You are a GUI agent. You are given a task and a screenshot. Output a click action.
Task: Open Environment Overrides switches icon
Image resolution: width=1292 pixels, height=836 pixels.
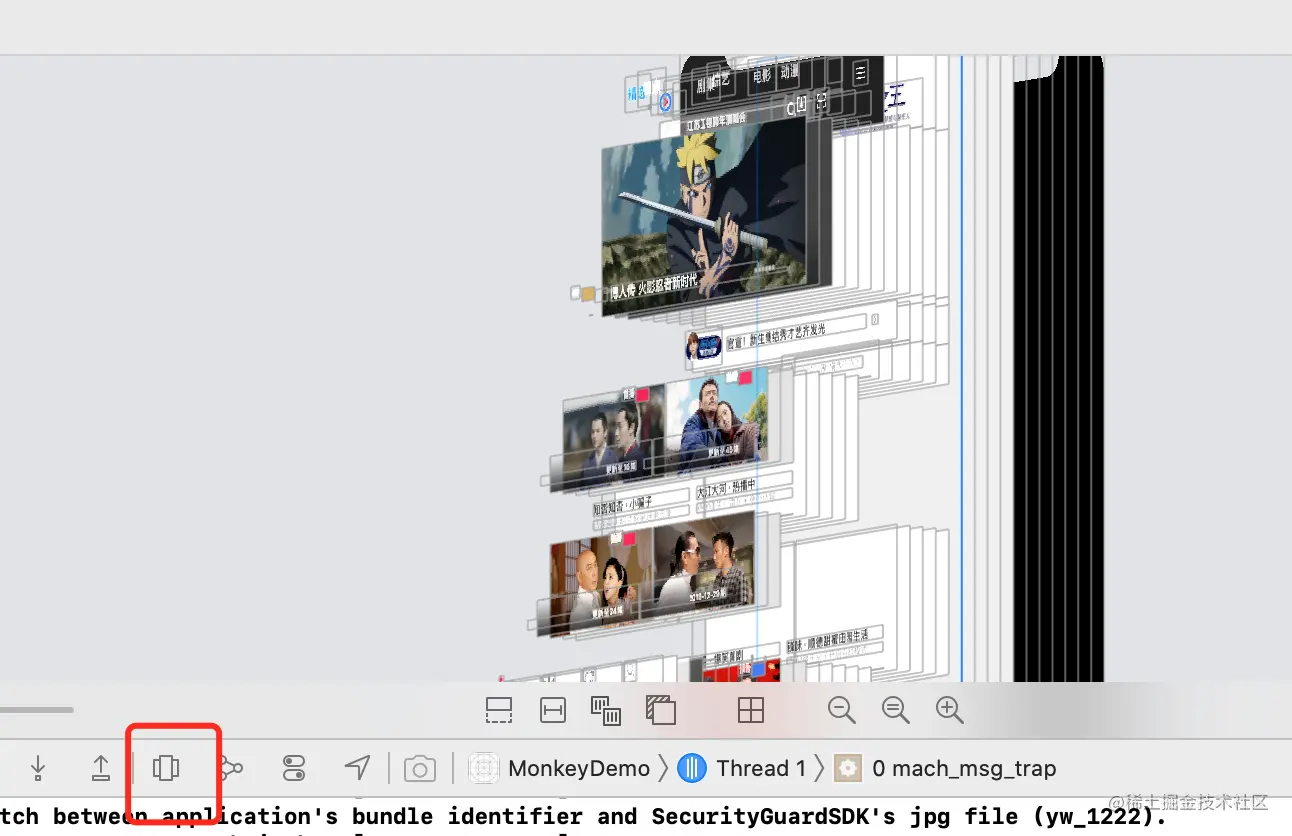[294, 768]
